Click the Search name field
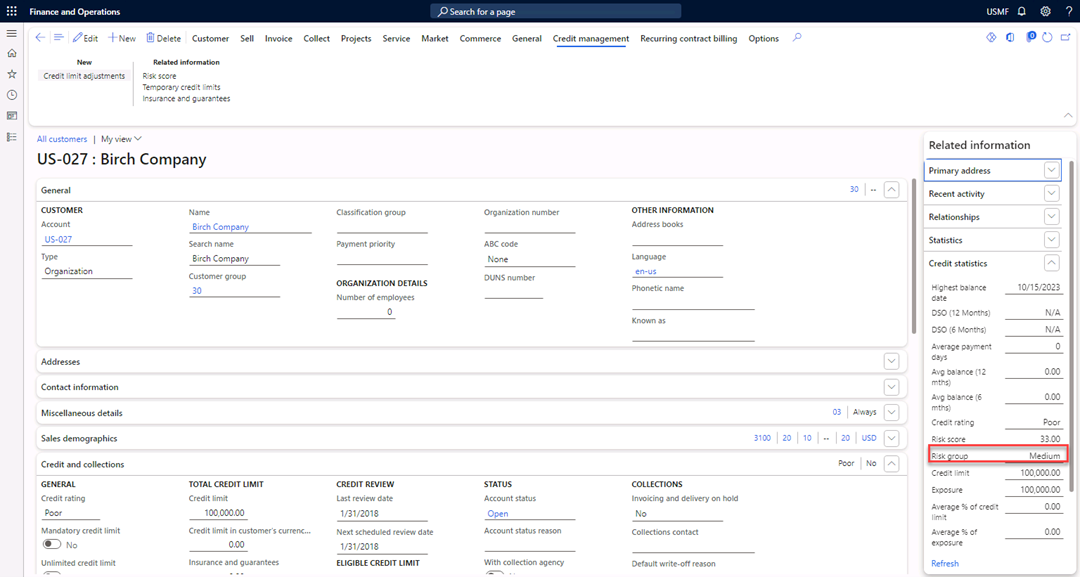The width and height of the screenshot is (1080, 577). [234, 258]
